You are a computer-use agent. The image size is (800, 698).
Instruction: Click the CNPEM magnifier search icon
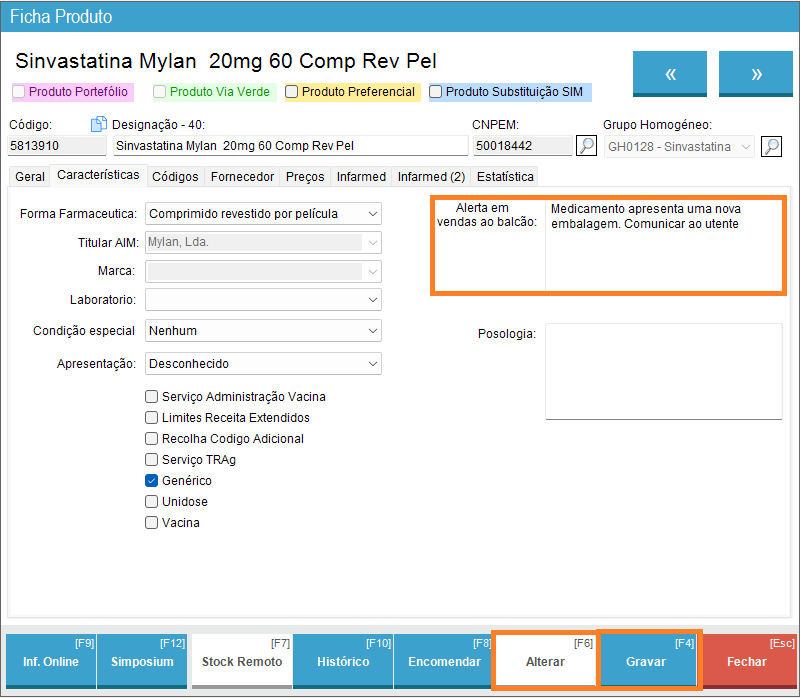(x=587, y=146)
